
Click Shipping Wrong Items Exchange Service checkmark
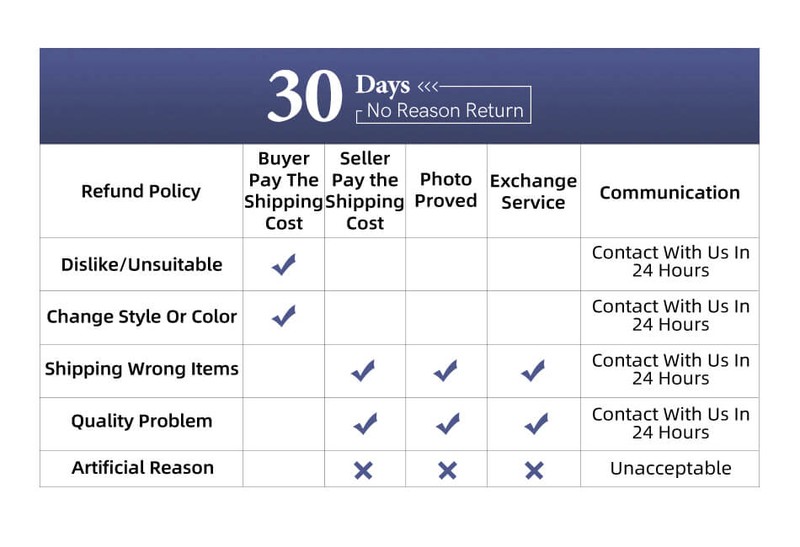click(x=534, y=371)
